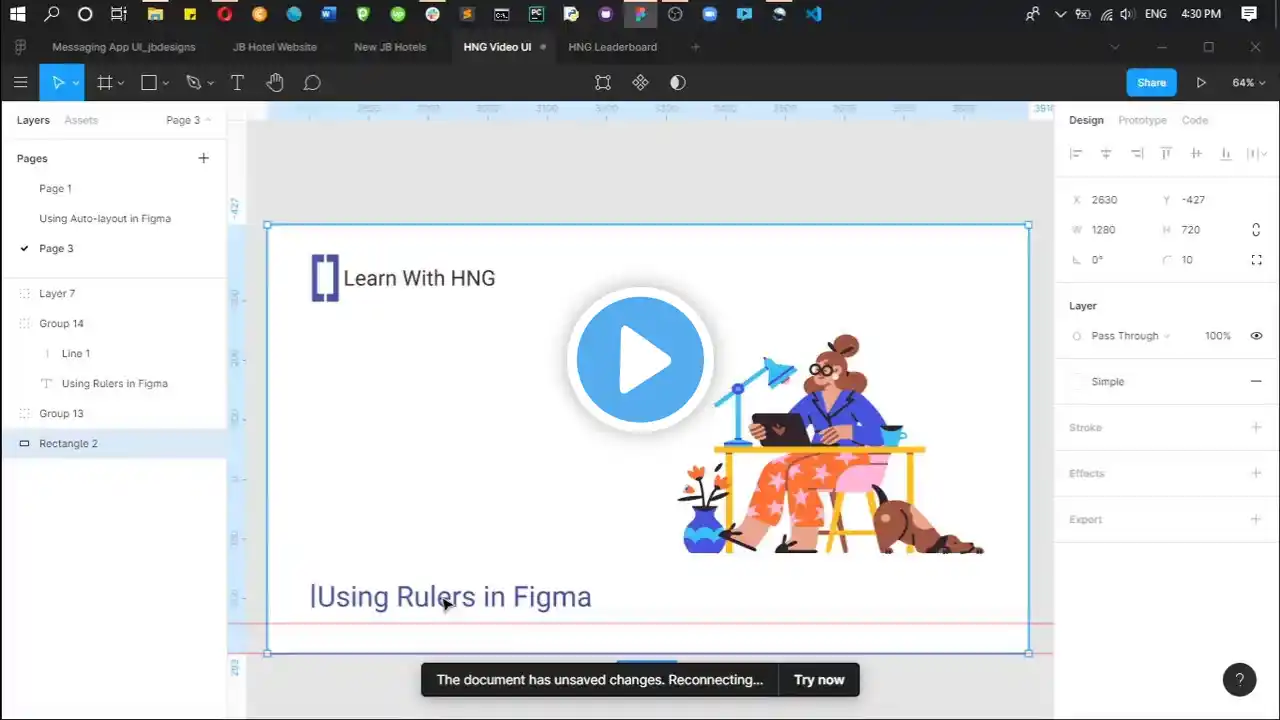The width and height of the screenshot is (1280, 720).
Task: Click the Use as Mask icon
Action: click(678, 83)
